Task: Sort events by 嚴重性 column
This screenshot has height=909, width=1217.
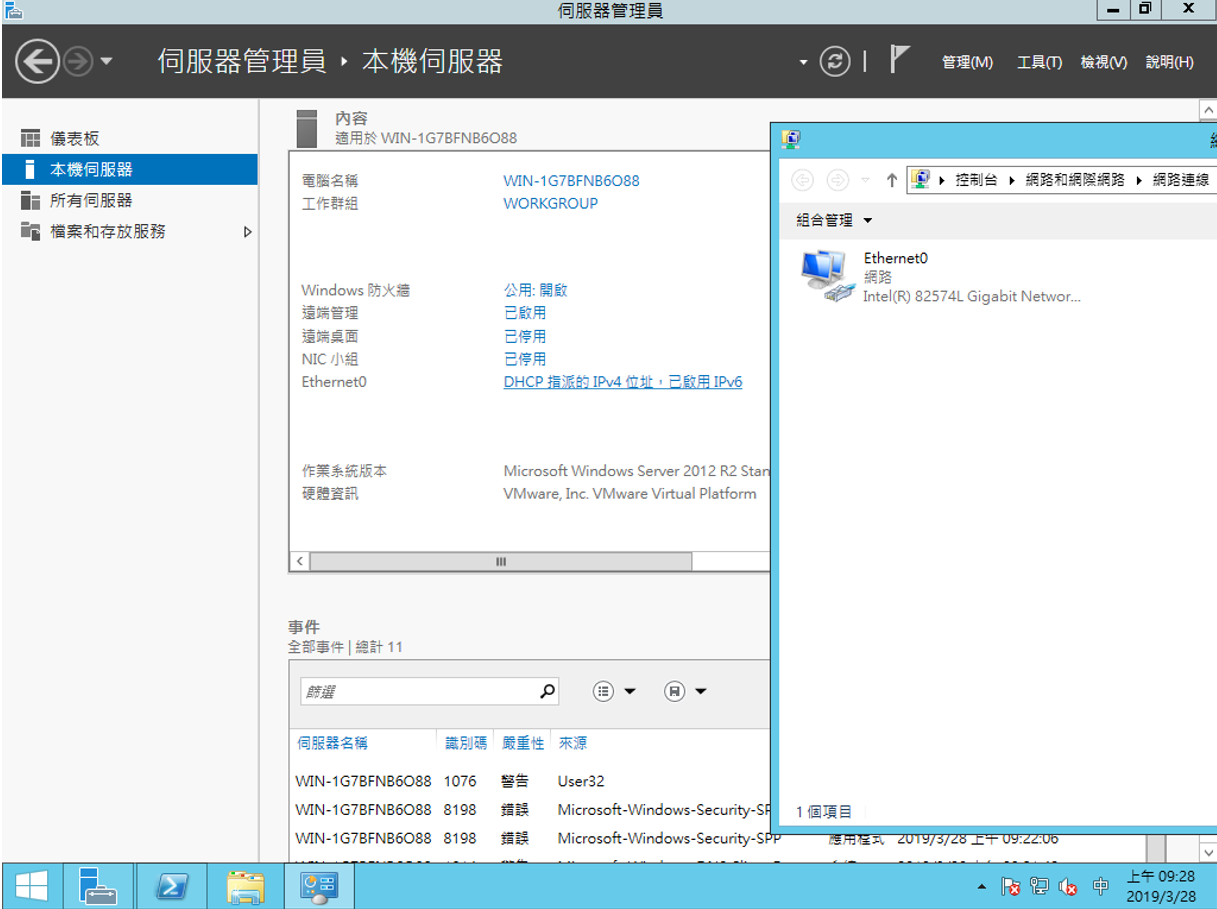Action: [x=523, y=743]
